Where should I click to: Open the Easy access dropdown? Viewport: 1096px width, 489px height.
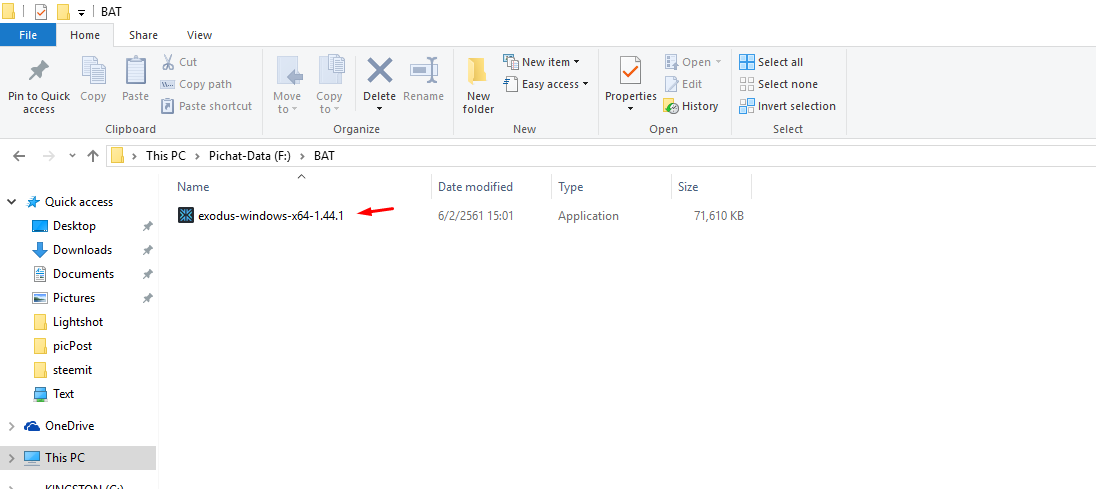point(585,84)
